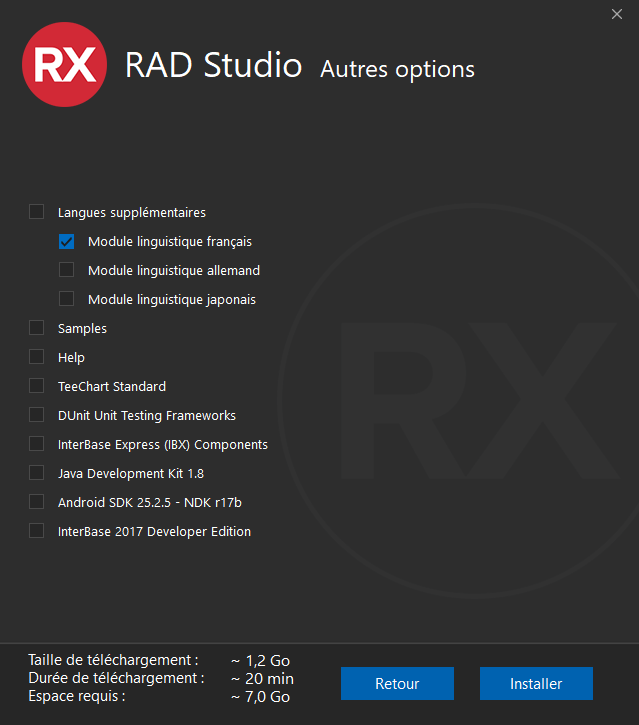Viewport: 639px width, 725px height.
Task: Select Java Development Kit 1.8 checkbox
Action: 37,473
